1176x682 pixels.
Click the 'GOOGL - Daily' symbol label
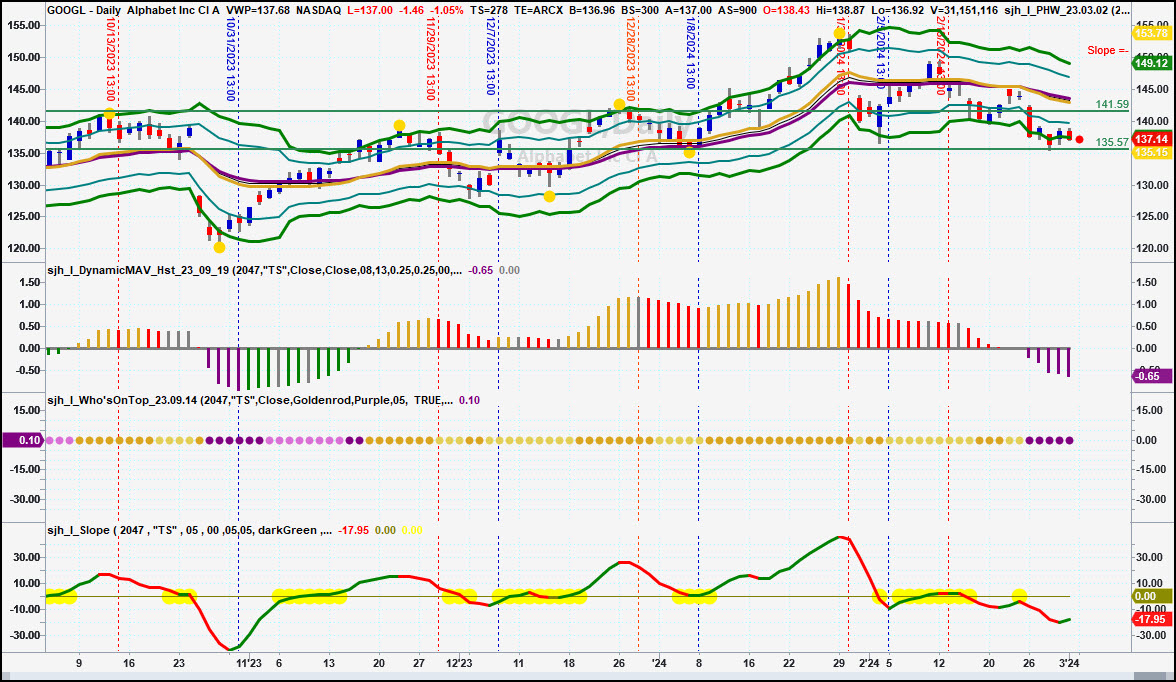pyautogui.click(x=79, y=11)
